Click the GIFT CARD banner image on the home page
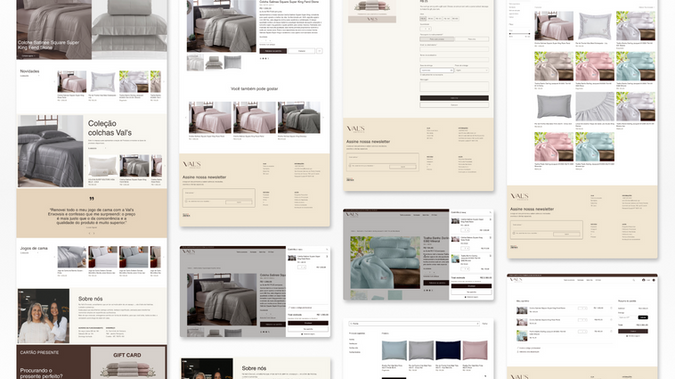The image size is (675, 379). 127,363
